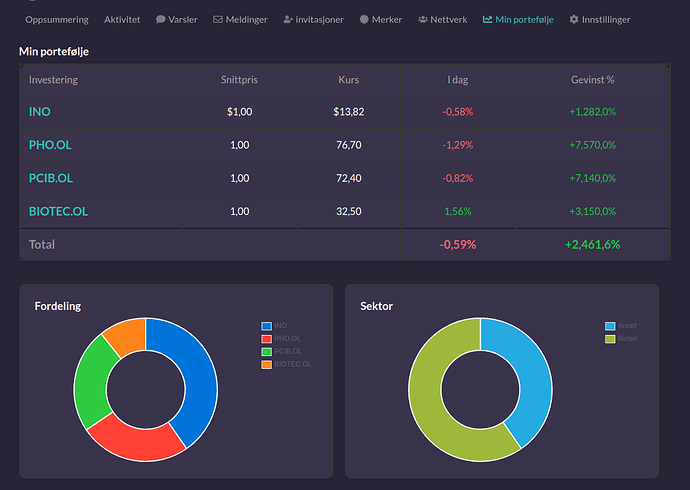The height and width of the screenshot is (490, 690).
Task: Open the INO investment link
Action: pos(40,112)
